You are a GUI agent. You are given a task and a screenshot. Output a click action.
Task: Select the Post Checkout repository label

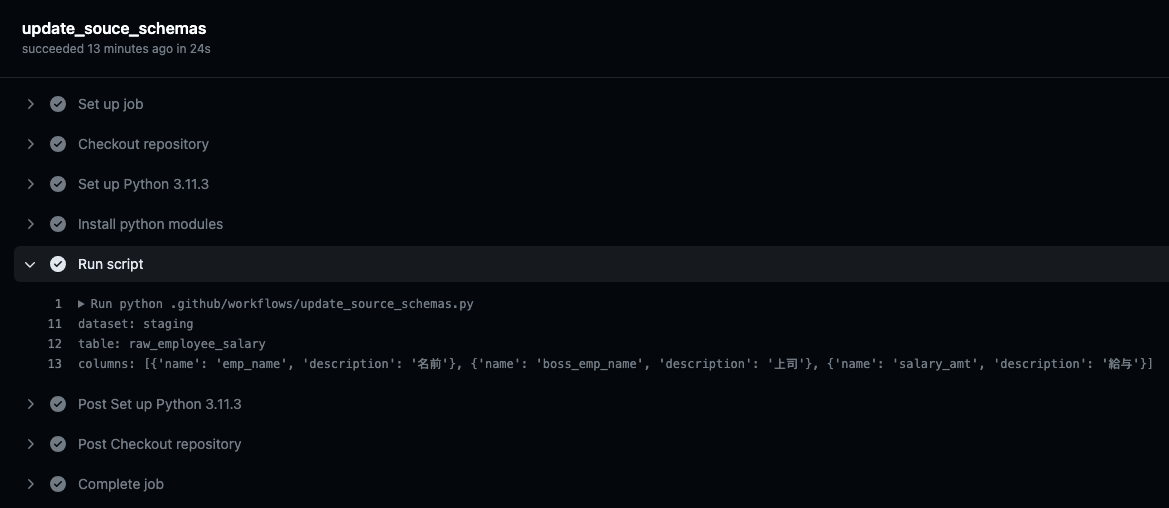click(160, 444)
